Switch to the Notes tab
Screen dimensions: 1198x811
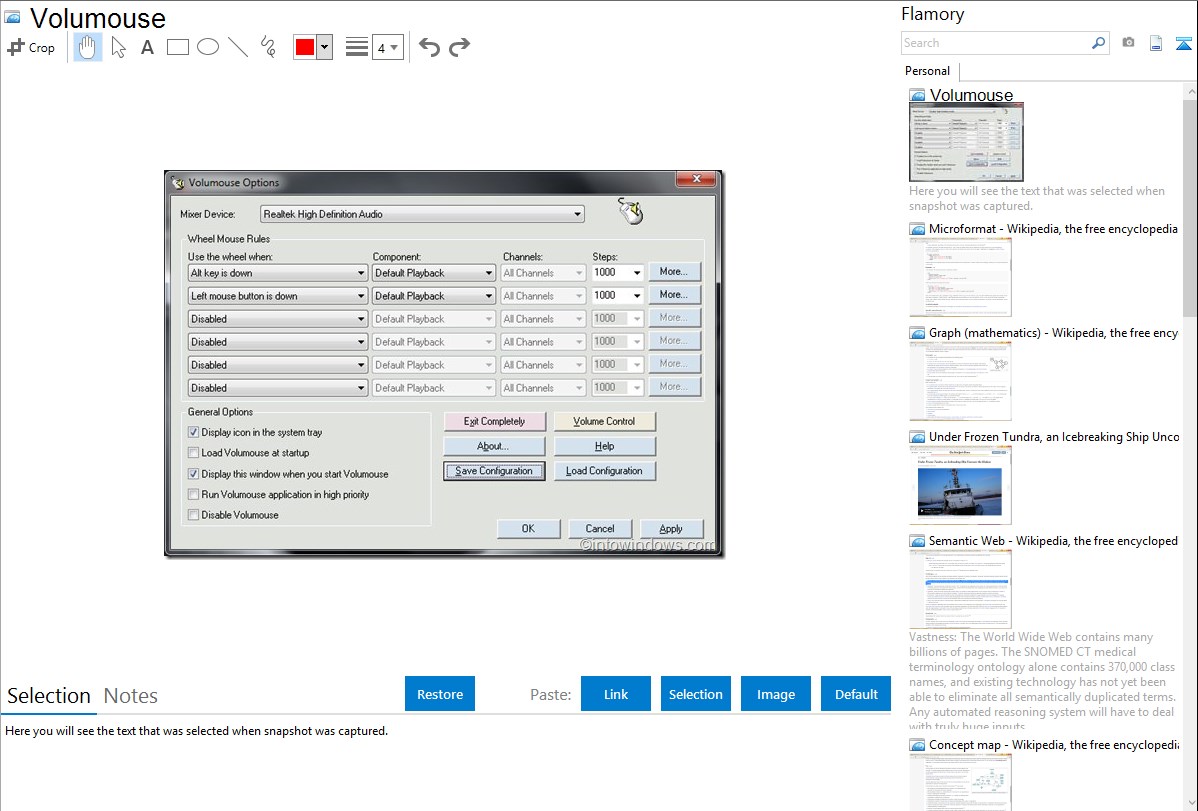tap(131, 696)
